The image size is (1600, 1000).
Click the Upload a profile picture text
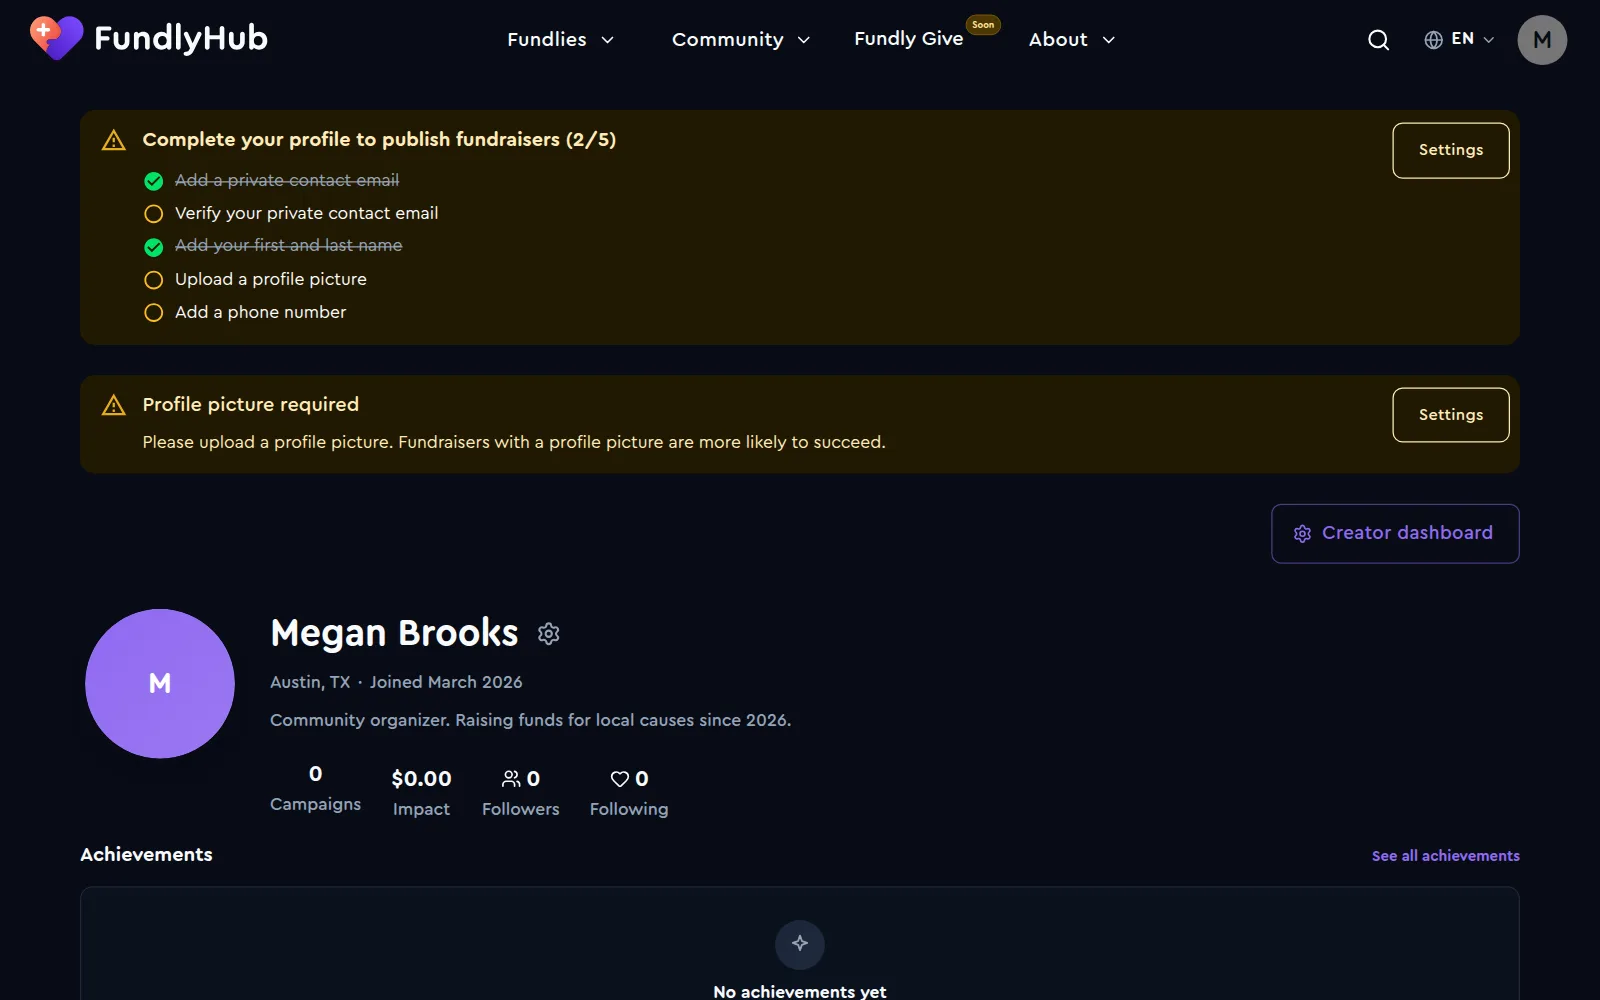[x=271, y=279]
